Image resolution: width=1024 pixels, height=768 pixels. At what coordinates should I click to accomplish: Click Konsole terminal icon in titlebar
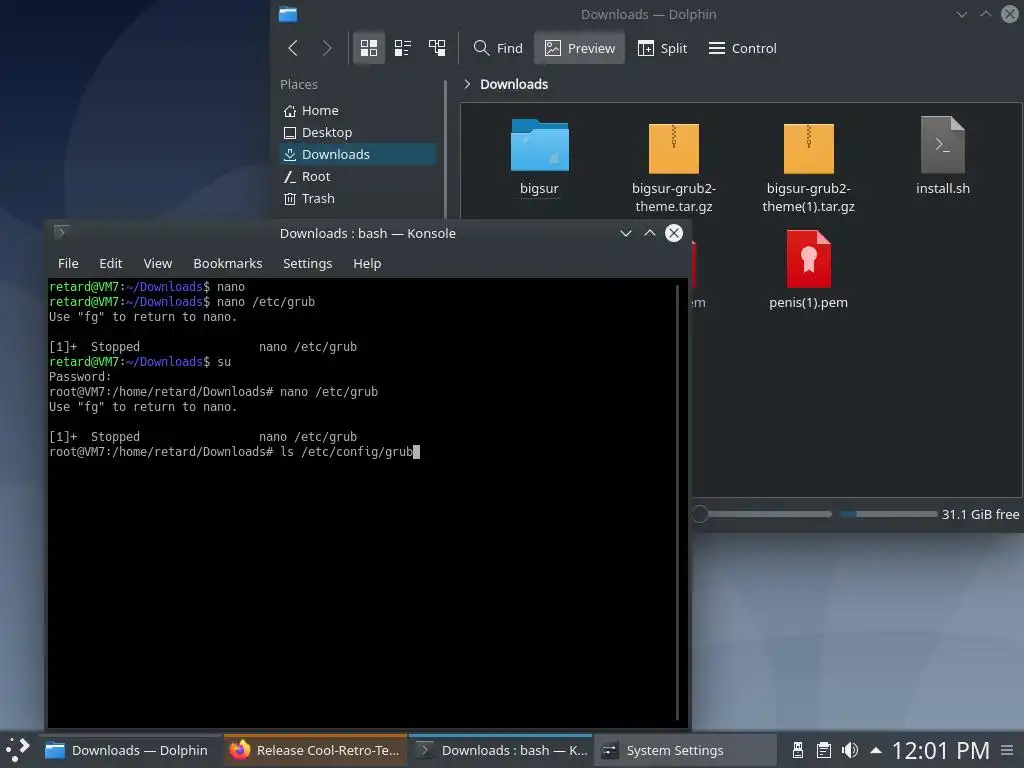[x=61, y=232]
